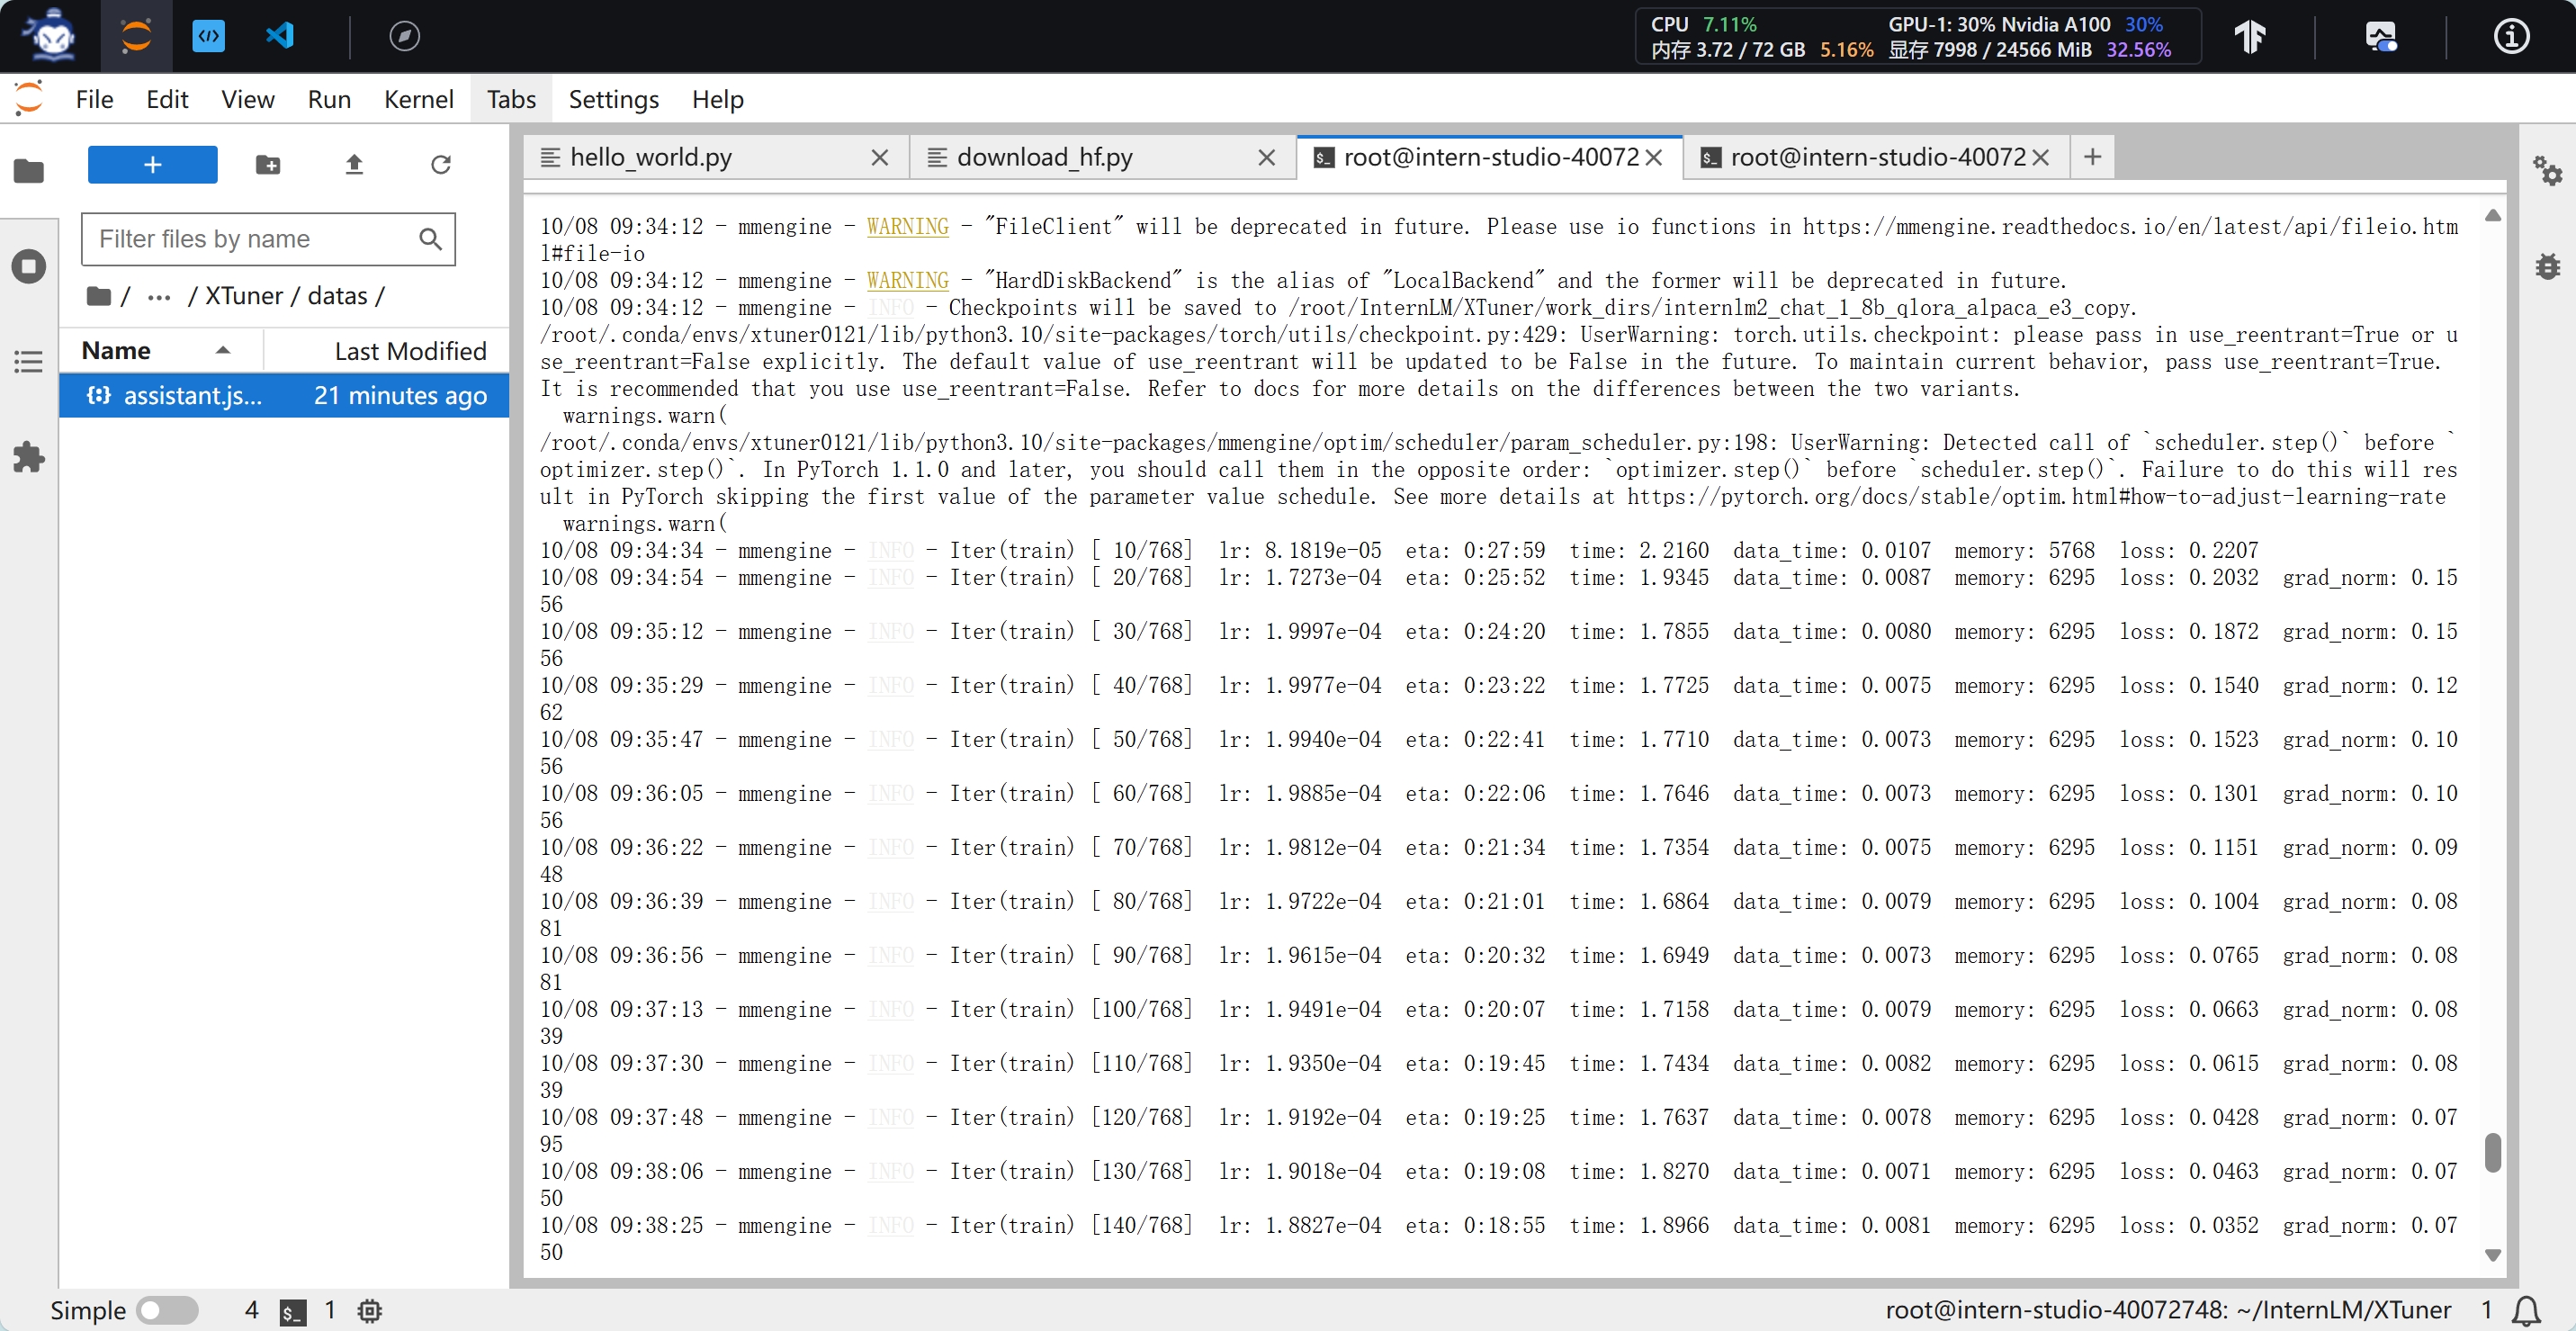Close the hello_world.py tab
The image size is (2576, 1331).
[x=879, y=157]
